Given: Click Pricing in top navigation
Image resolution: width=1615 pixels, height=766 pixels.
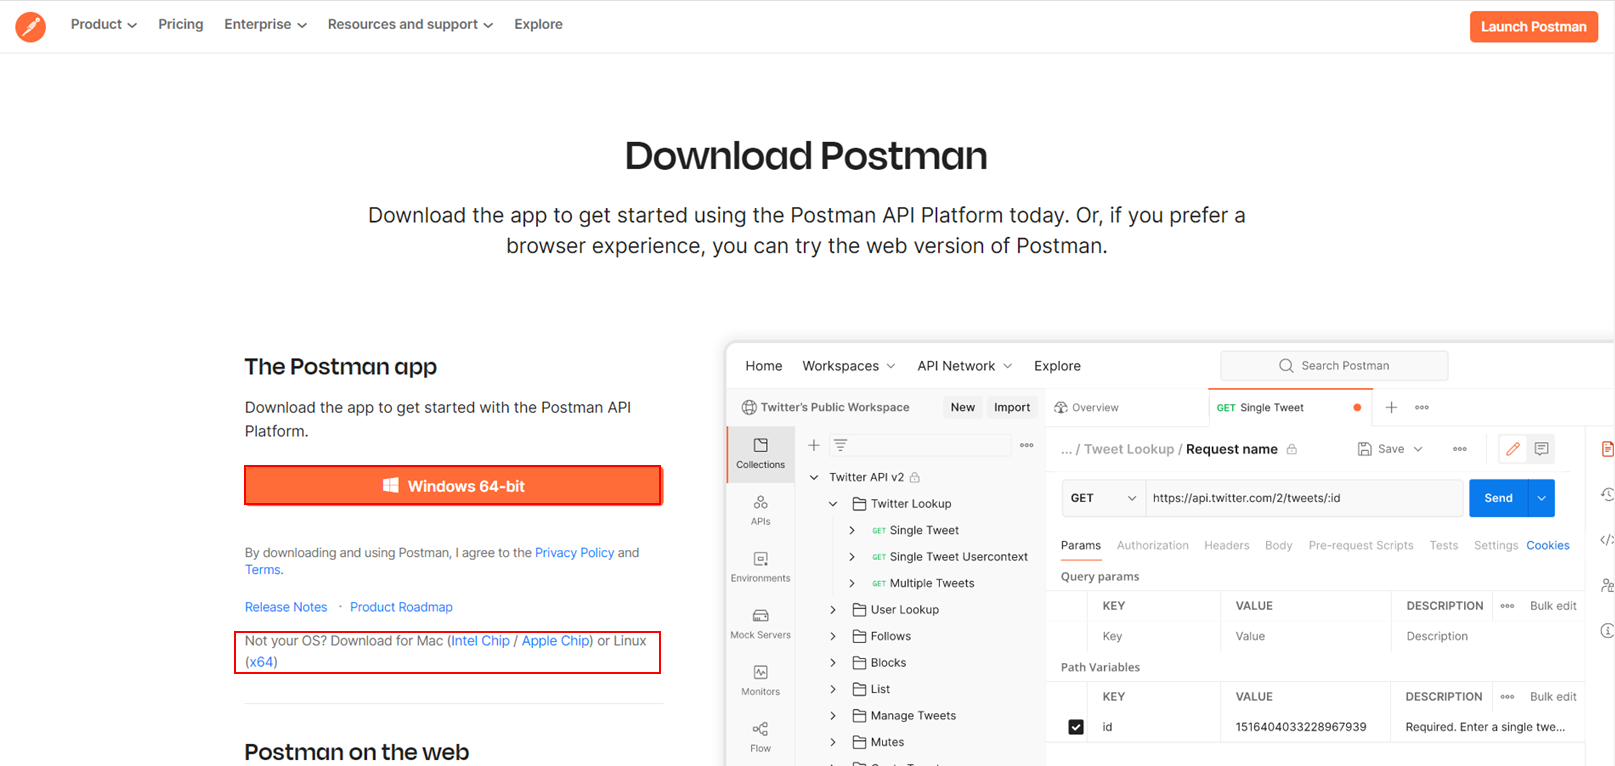Looking at the screenshot, I should coord(180,24).
